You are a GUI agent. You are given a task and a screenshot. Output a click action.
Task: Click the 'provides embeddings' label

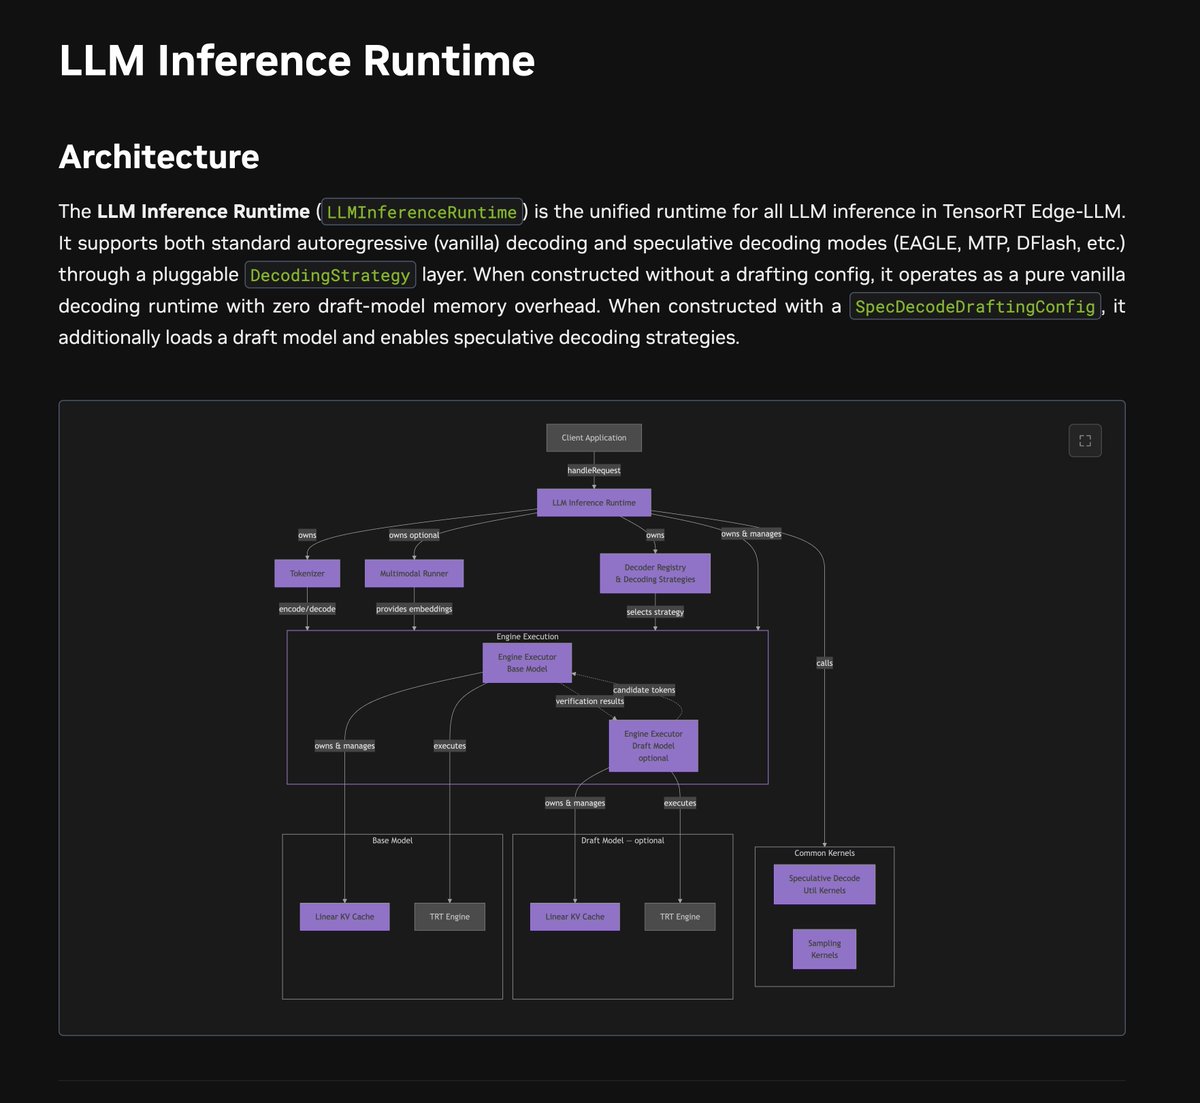point(414,609)
